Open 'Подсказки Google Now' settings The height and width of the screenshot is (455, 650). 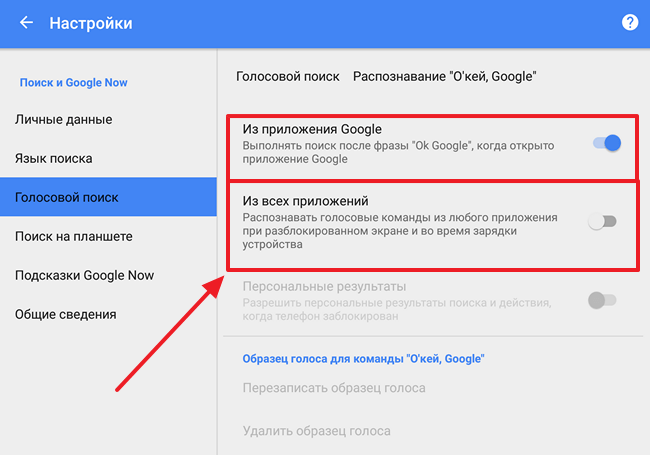[x=85, y=275]
